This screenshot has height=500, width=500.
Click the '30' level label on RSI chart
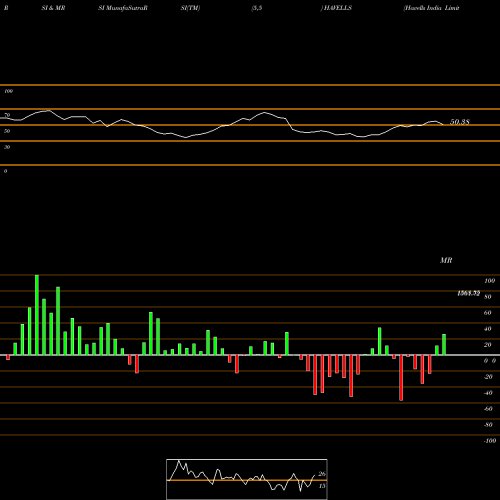(7, 147)
